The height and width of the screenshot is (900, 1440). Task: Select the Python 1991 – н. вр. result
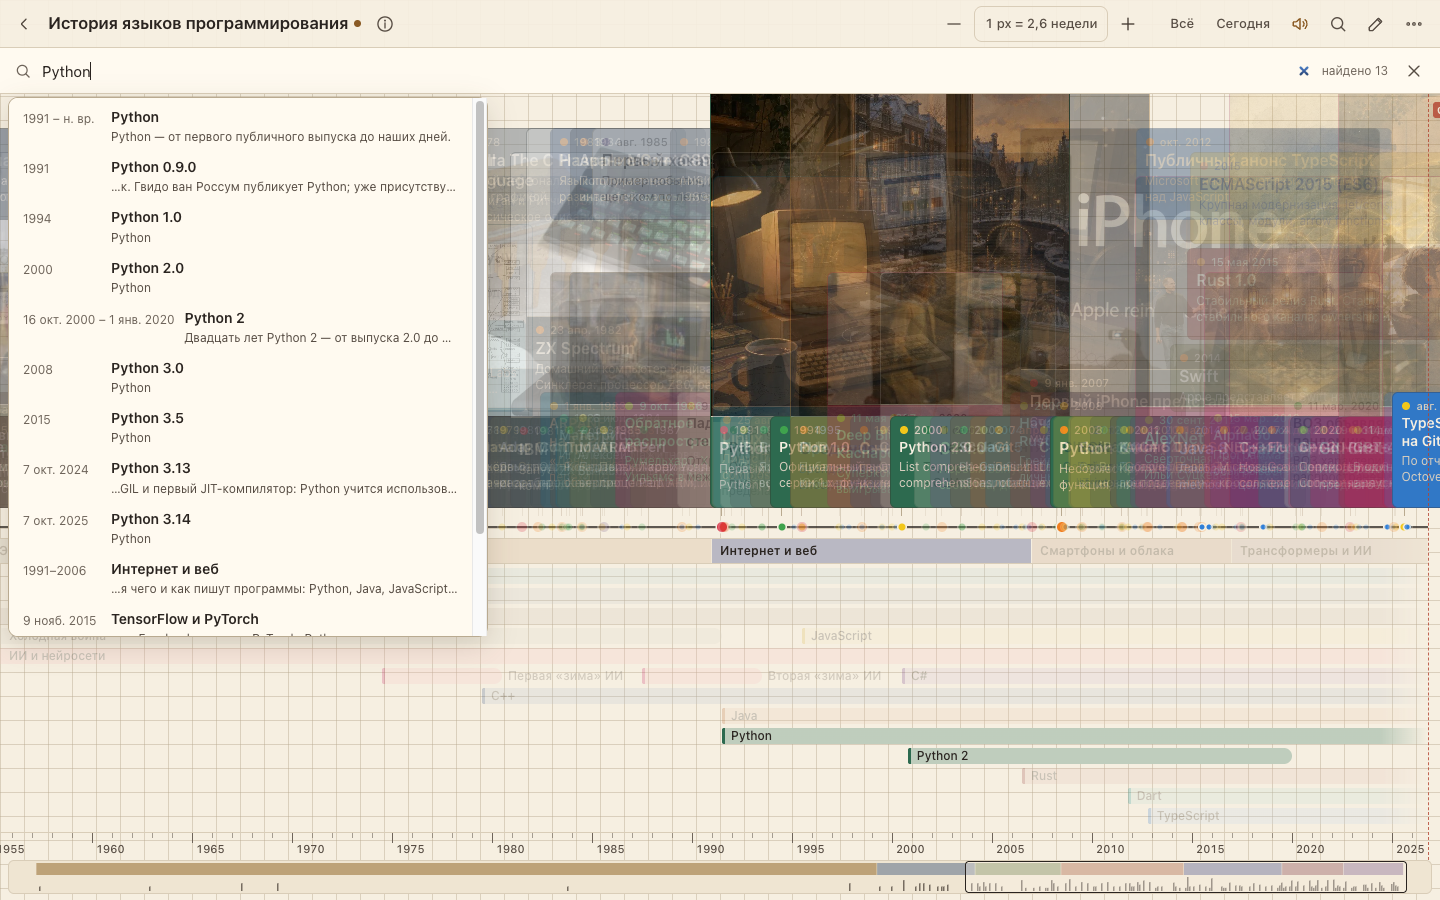(241, 126)
